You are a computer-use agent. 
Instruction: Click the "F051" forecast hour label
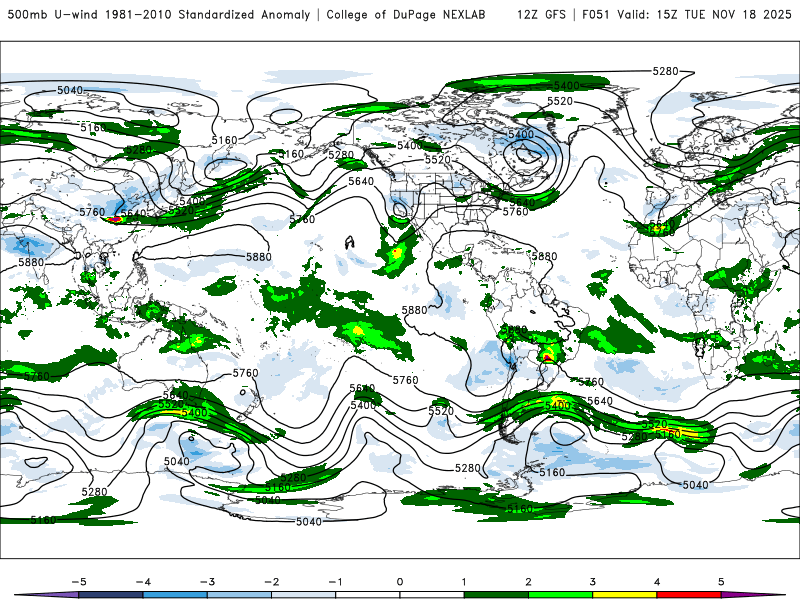coord(596,14)
